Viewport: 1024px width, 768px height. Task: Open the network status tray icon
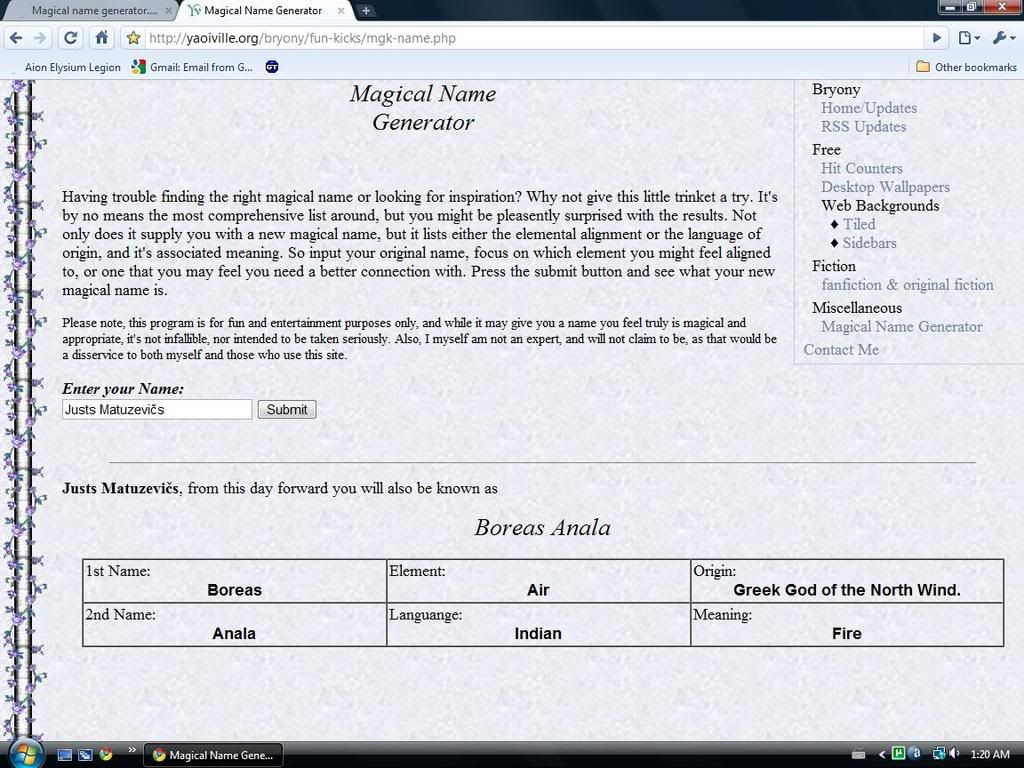(x=939, y=754)
